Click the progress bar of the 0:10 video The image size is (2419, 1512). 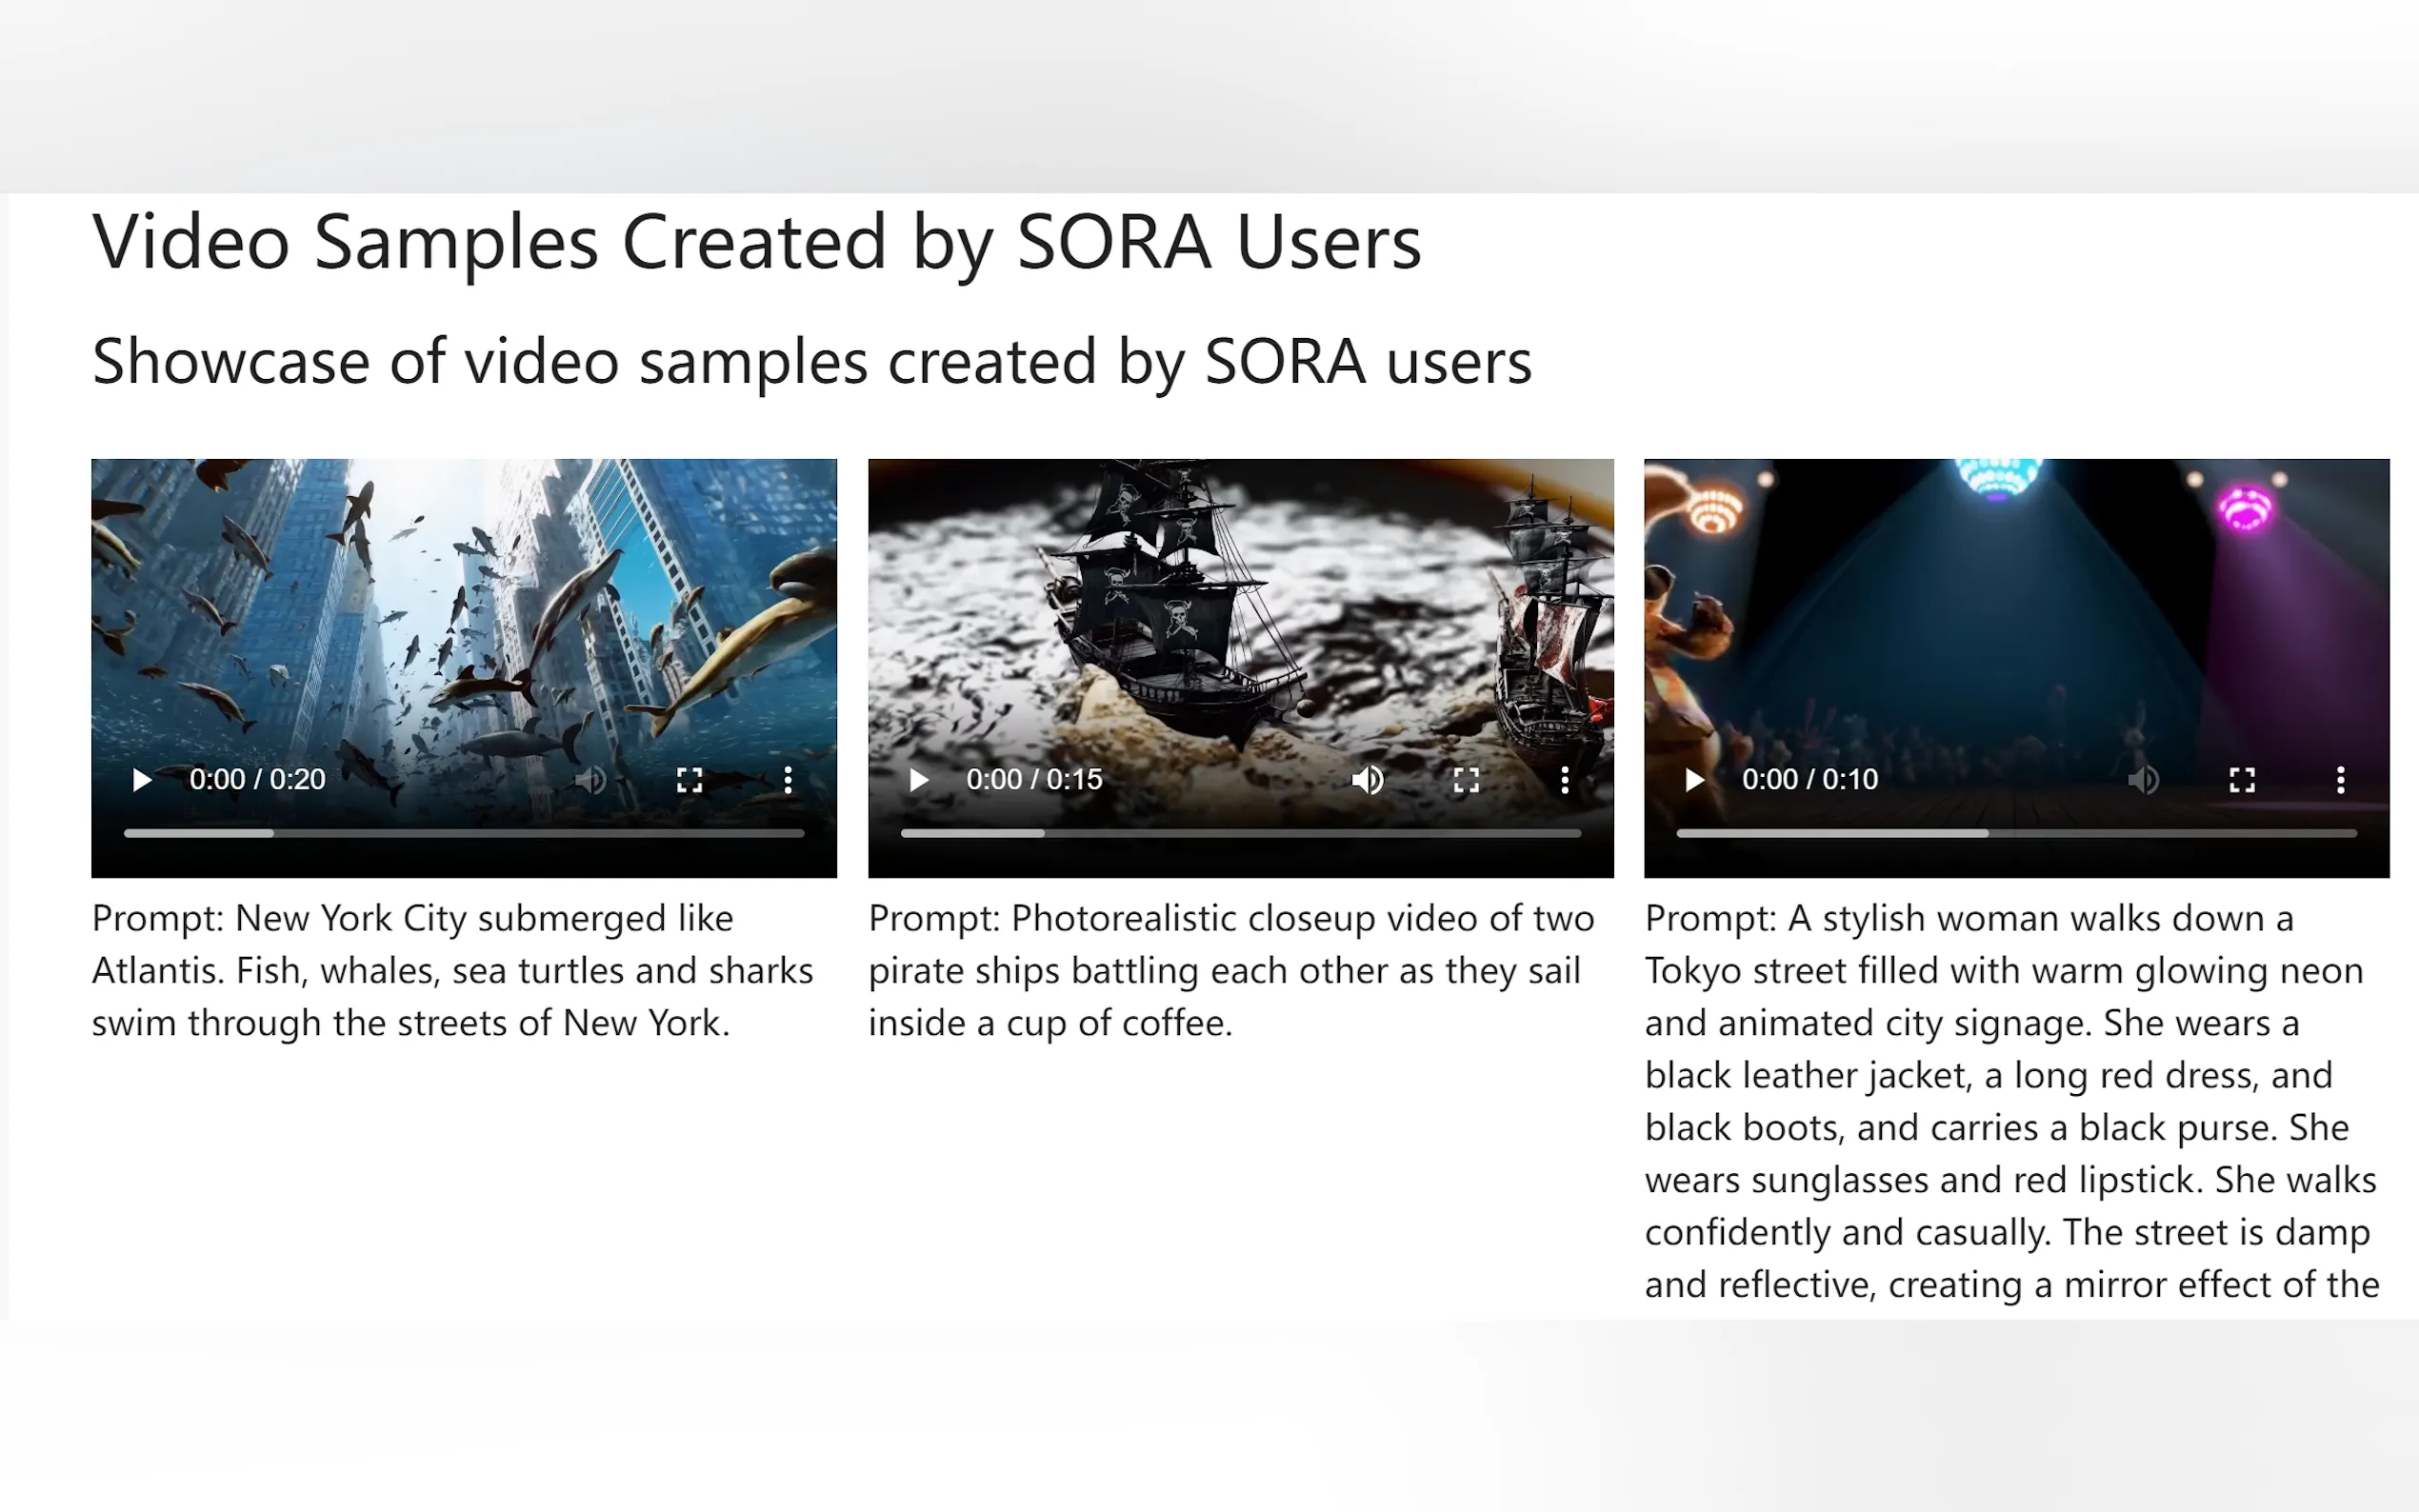pos(2016,833)
